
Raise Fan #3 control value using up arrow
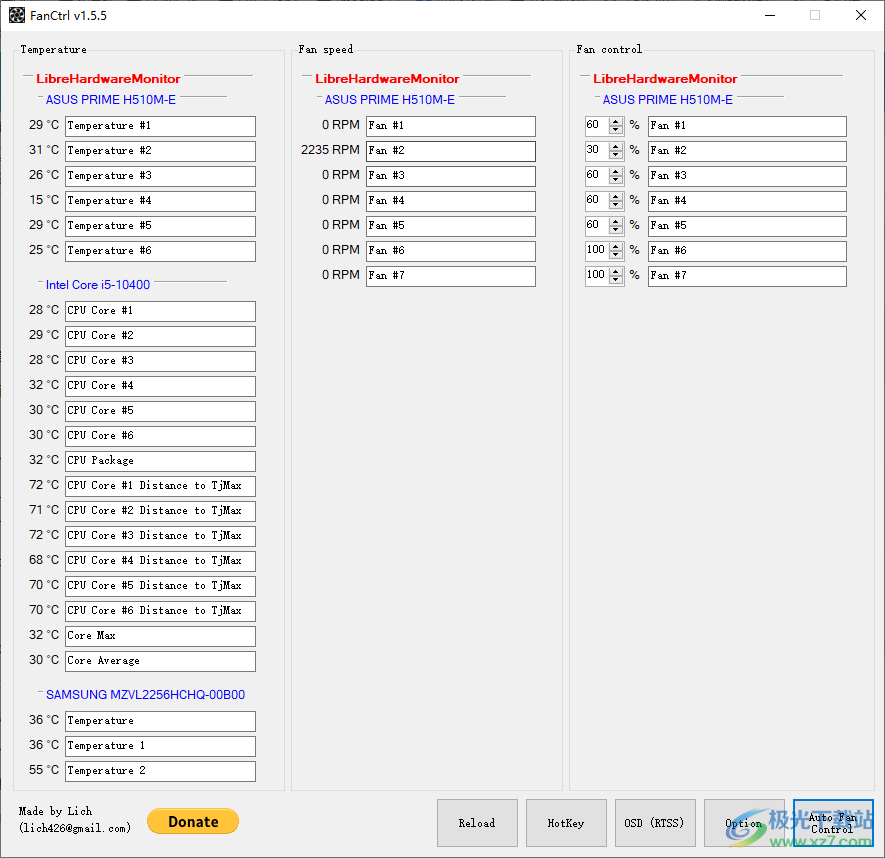click(x=616, y=172)
